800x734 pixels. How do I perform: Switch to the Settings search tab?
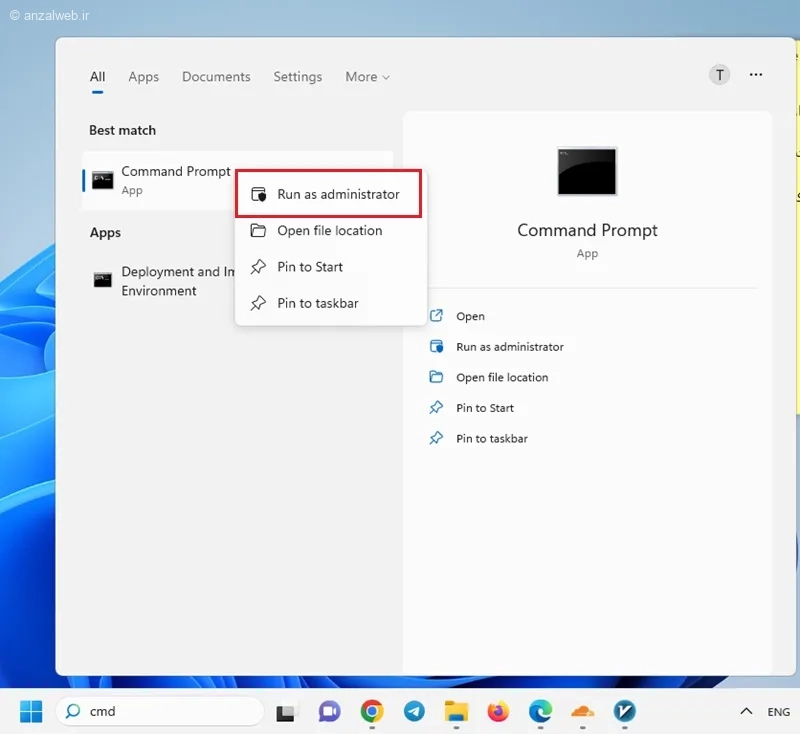tap(298, 77)
